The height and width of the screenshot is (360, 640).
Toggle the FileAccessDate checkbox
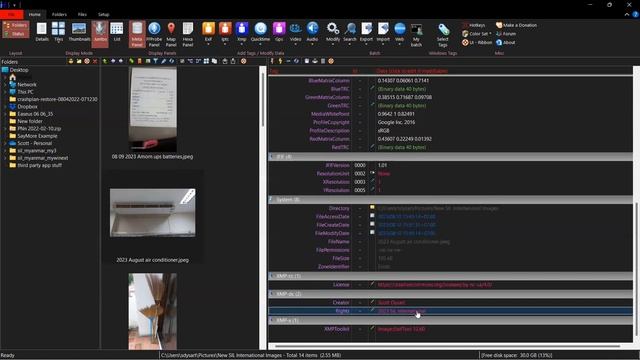click(x=372, y=216)
